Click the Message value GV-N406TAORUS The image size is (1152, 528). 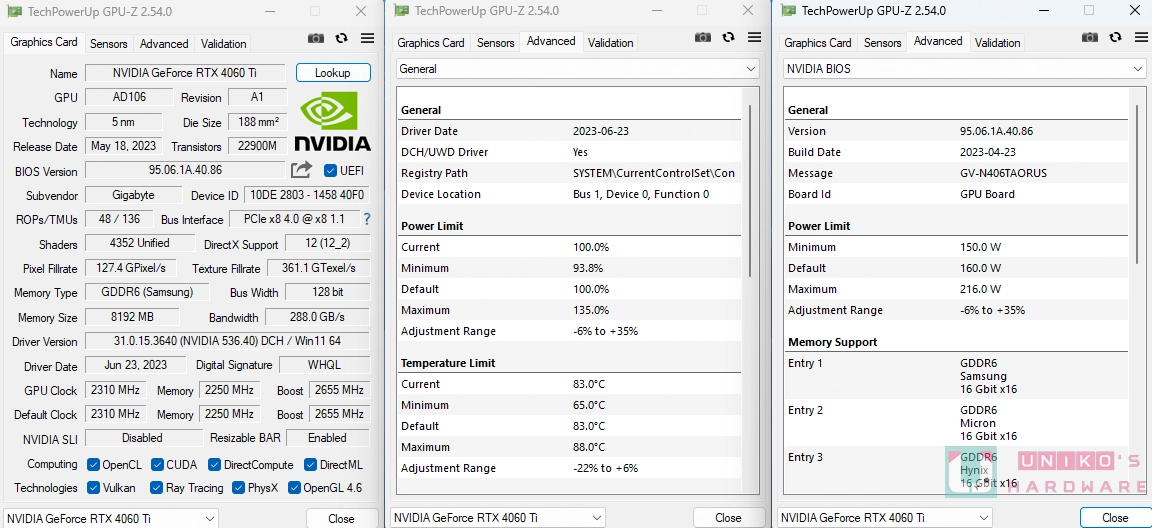click(1004, 173)
